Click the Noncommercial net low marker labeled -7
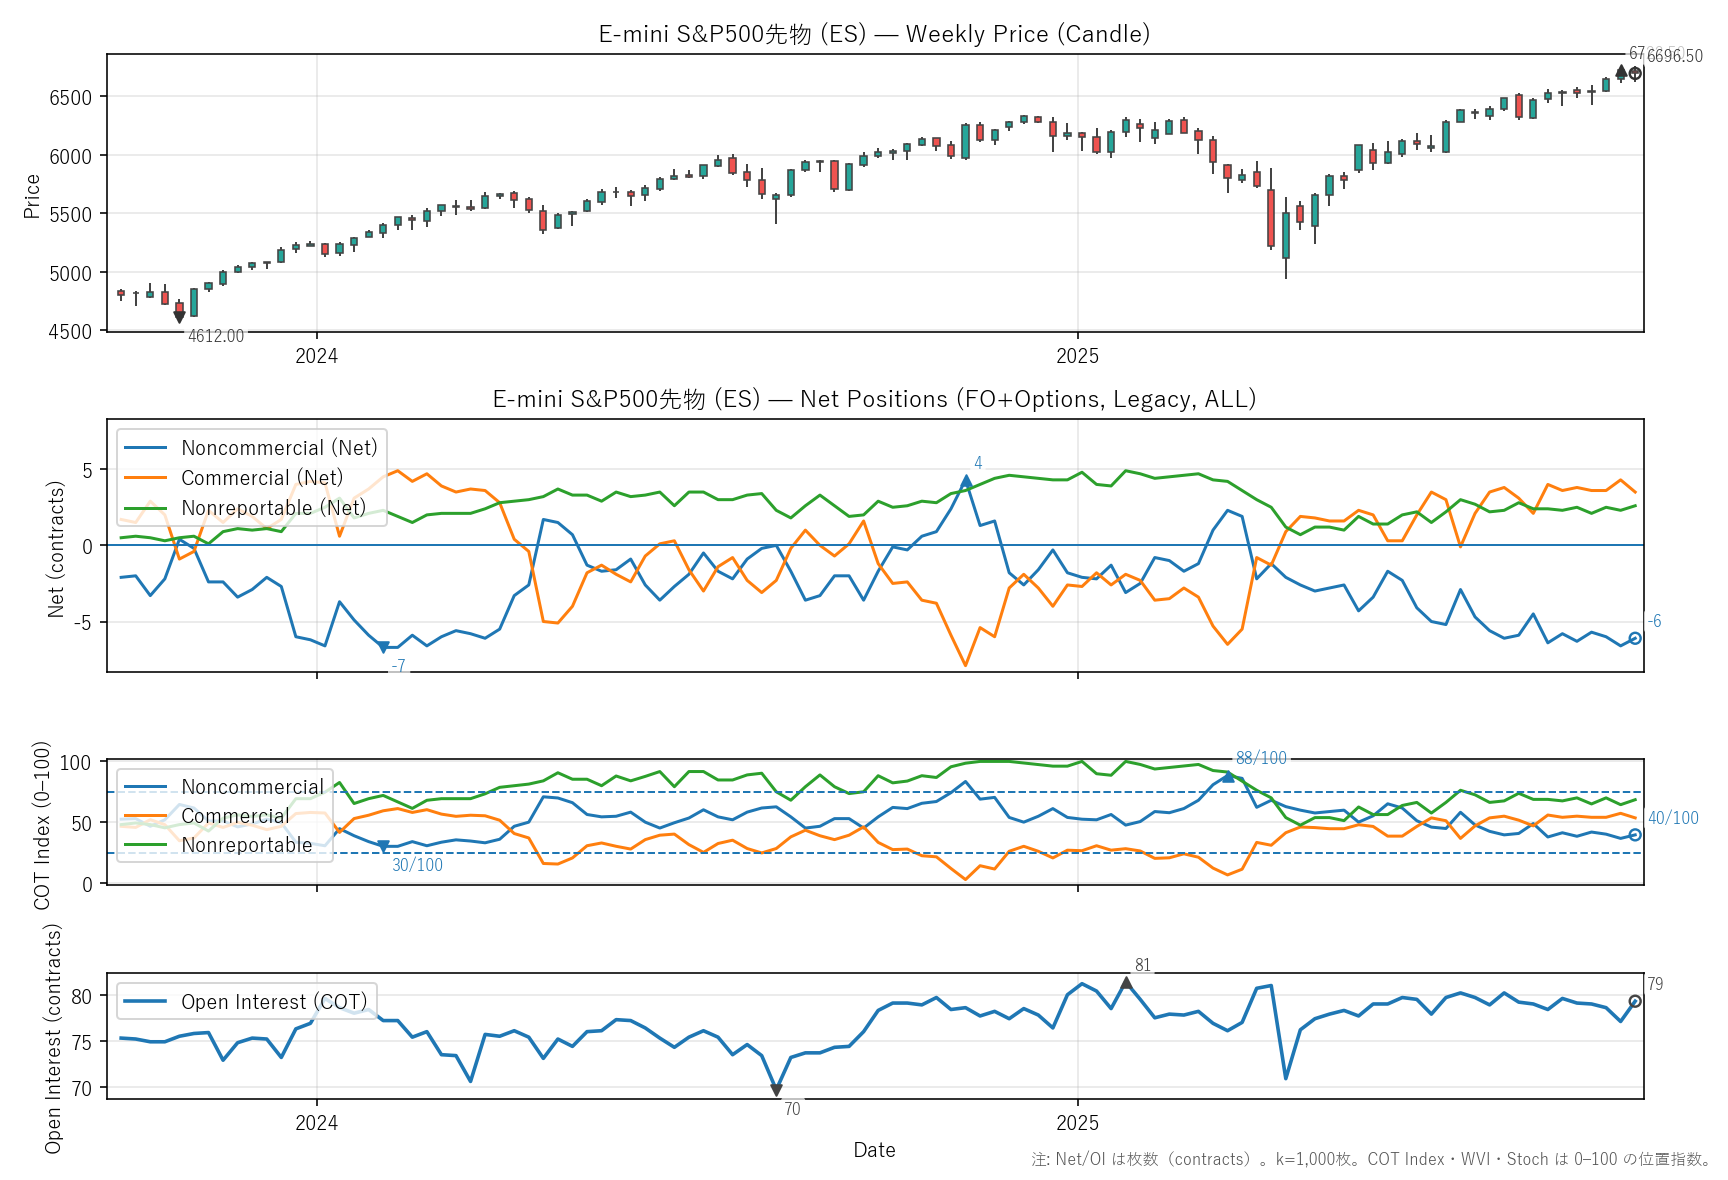Viewport: 1728px width, 1180px height. (383, 648)
